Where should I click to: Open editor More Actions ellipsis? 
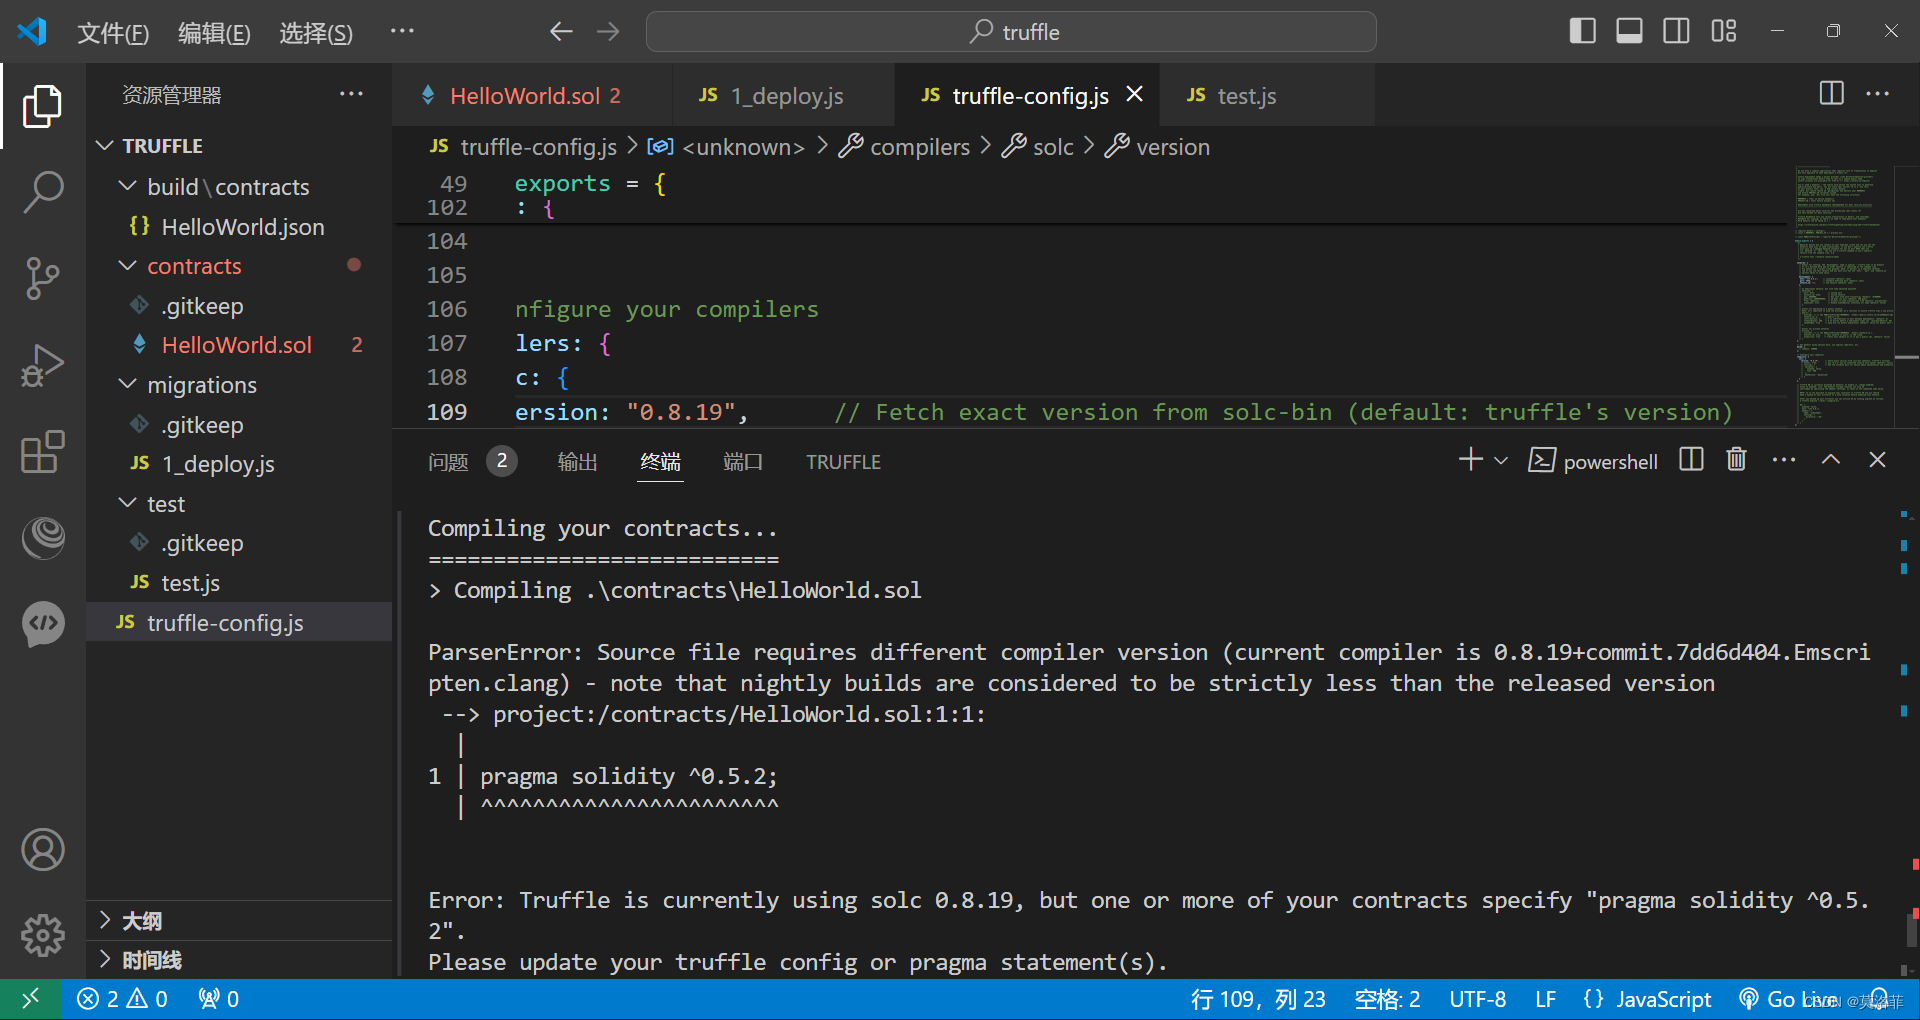click(1877, 94)
